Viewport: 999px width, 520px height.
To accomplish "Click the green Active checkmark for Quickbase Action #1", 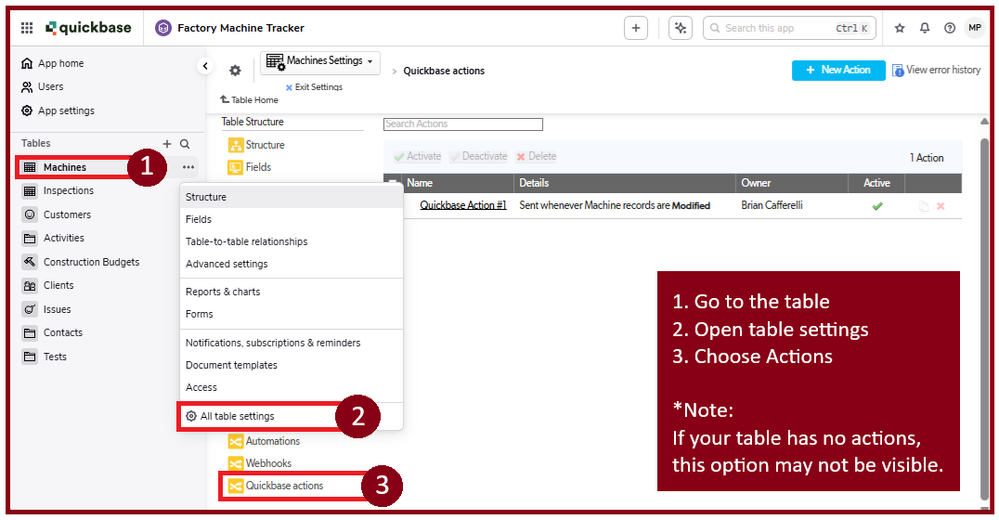I will pyautogui.click(x=877, y=206).
